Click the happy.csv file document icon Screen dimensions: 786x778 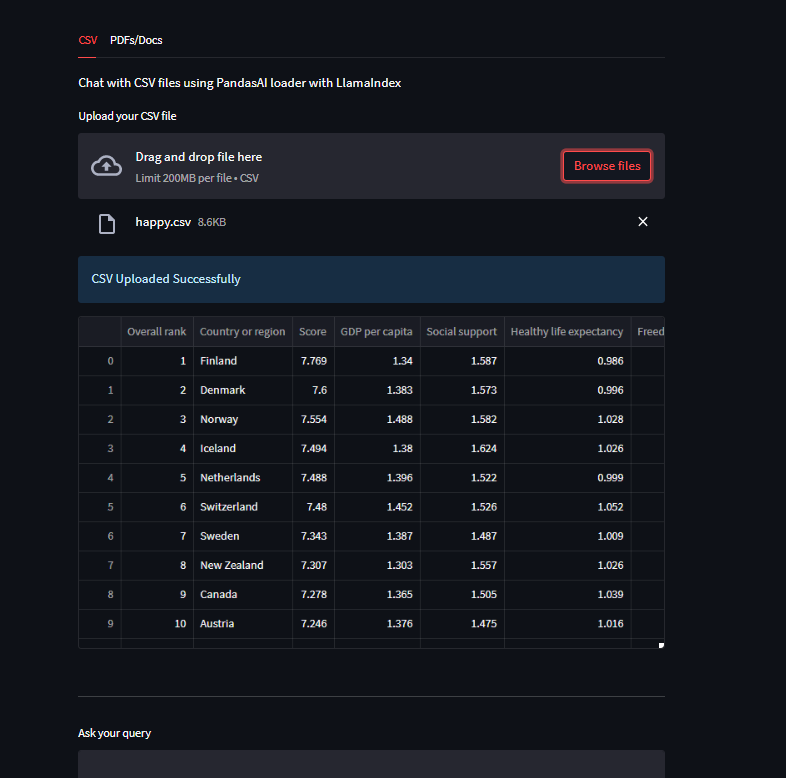coord(107,223)
